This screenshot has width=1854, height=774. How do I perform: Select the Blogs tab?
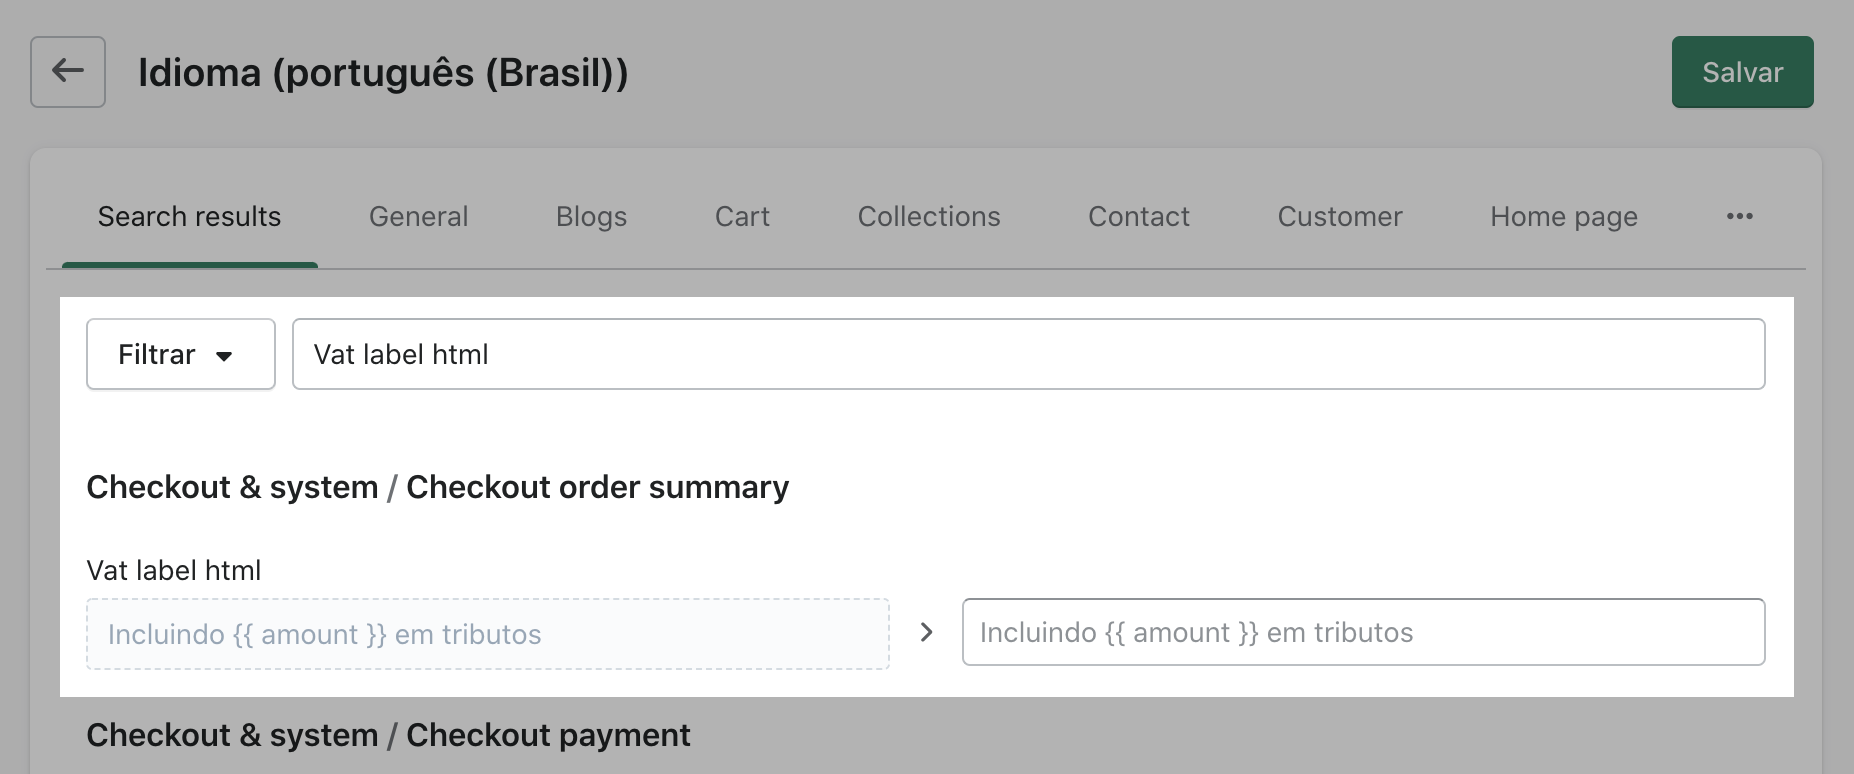(591, 217)
